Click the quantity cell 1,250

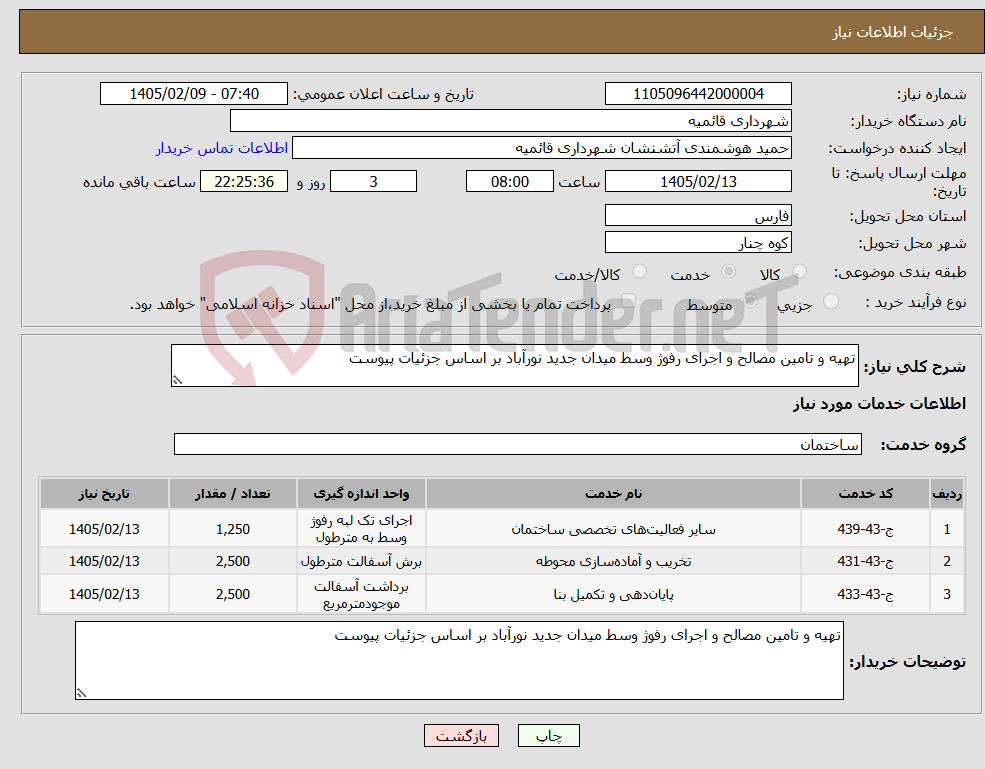232,529
